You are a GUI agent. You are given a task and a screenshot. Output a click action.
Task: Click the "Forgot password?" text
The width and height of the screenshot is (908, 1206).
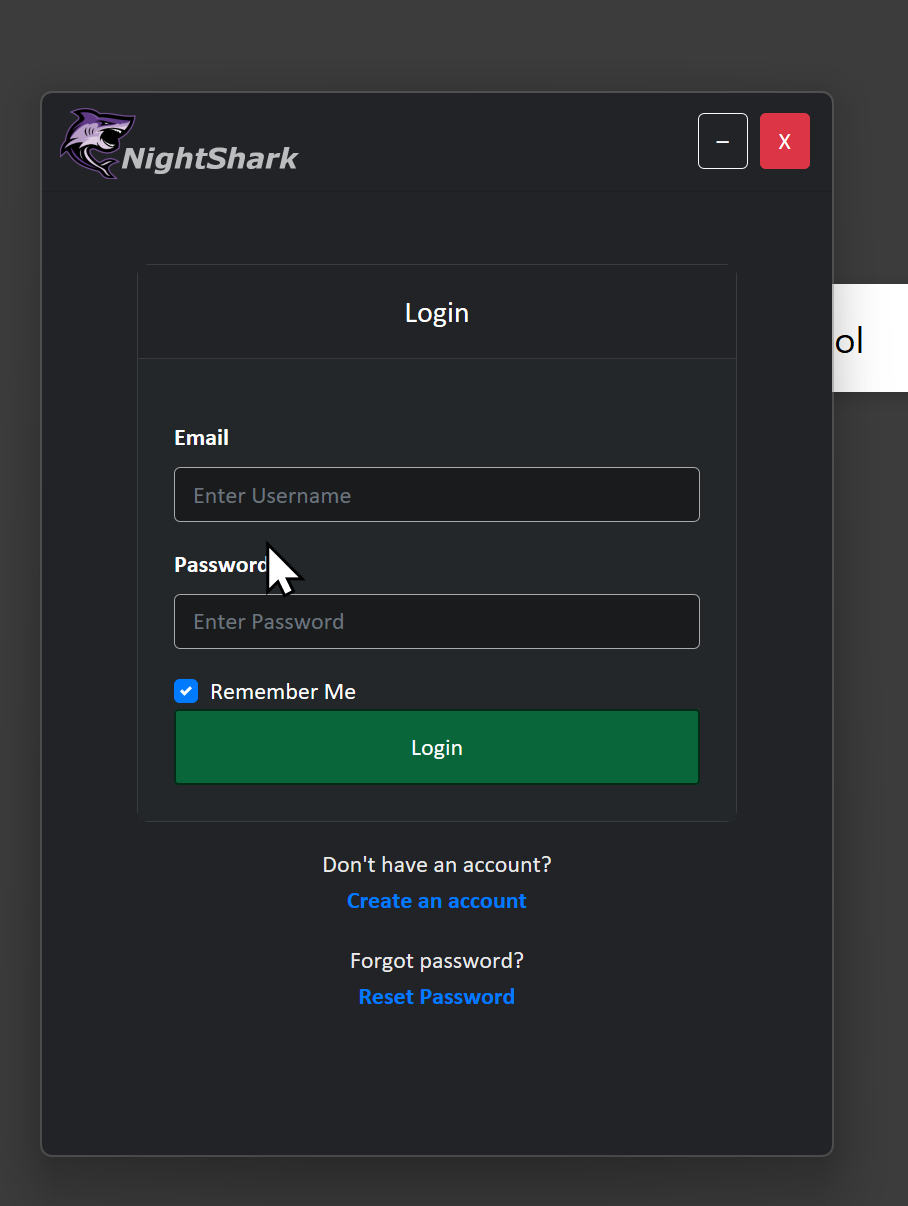point(437,961)
